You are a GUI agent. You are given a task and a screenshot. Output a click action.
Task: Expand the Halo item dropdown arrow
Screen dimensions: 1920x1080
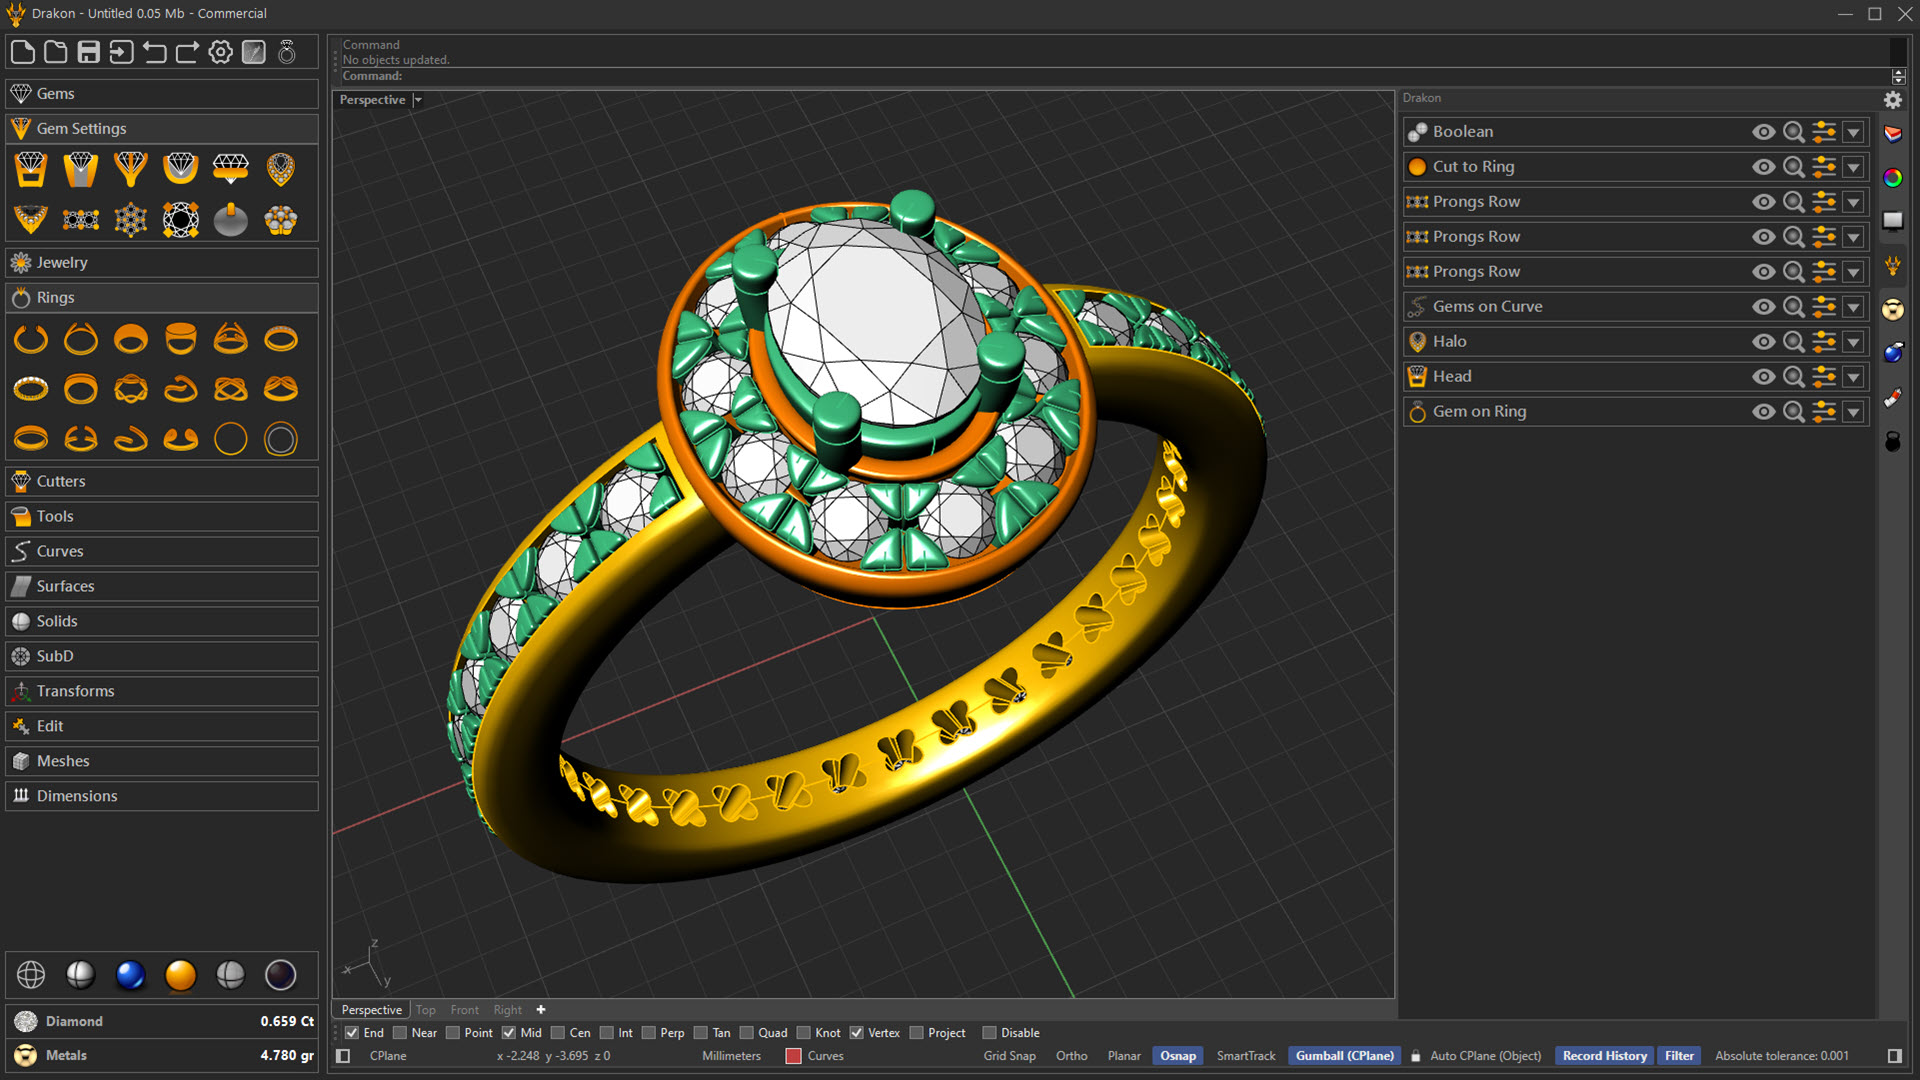click(1854, 342)
